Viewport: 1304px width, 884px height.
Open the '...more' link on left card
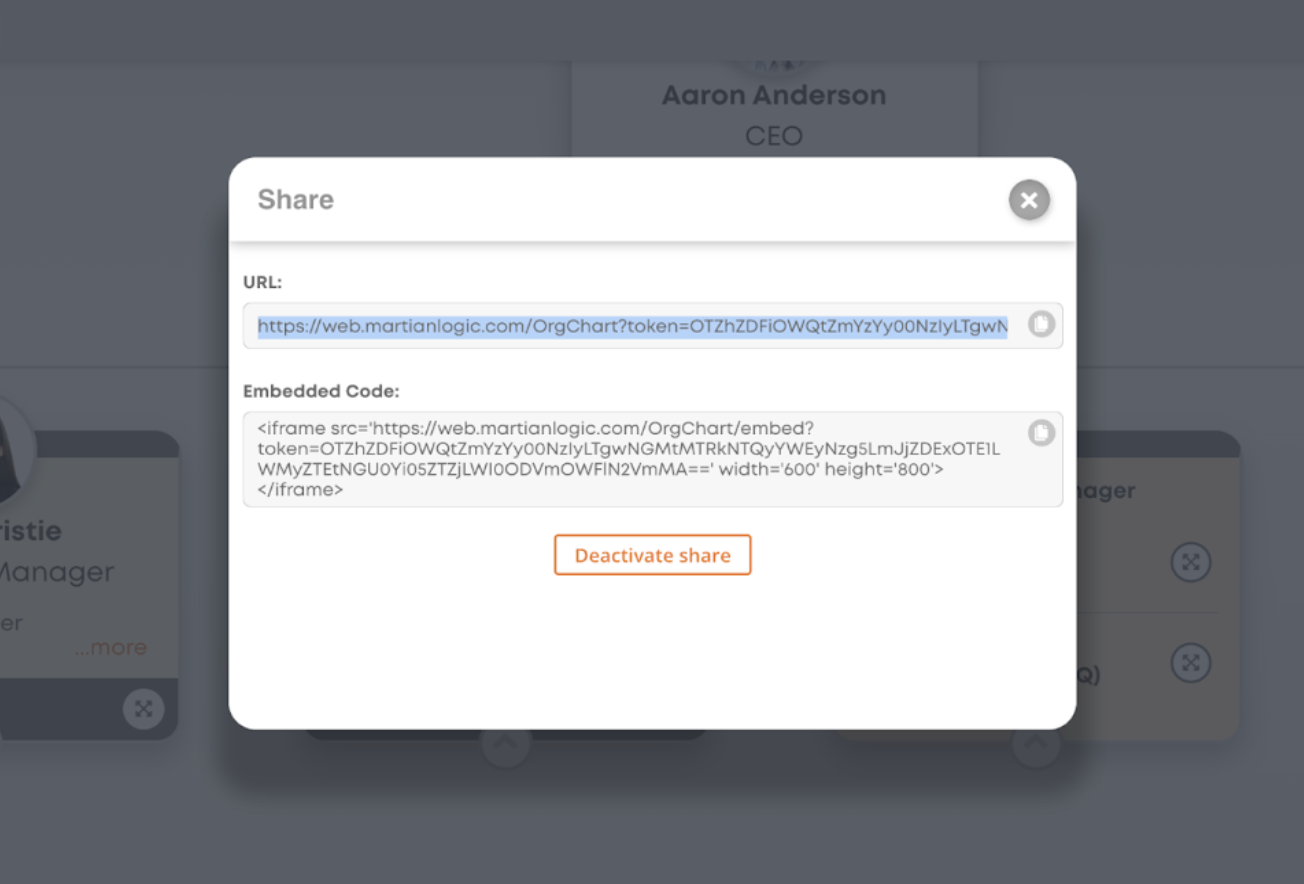point(111,648)
